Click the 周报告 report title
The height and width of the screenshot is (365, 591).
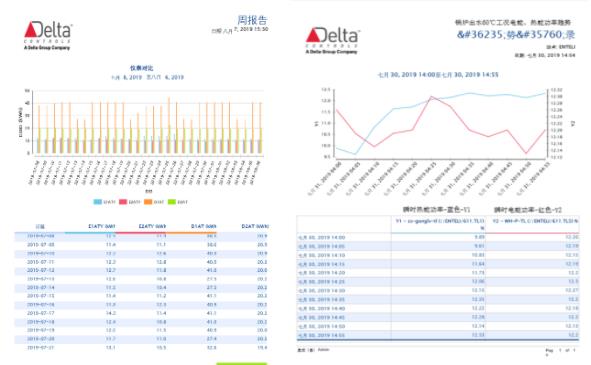252,20
